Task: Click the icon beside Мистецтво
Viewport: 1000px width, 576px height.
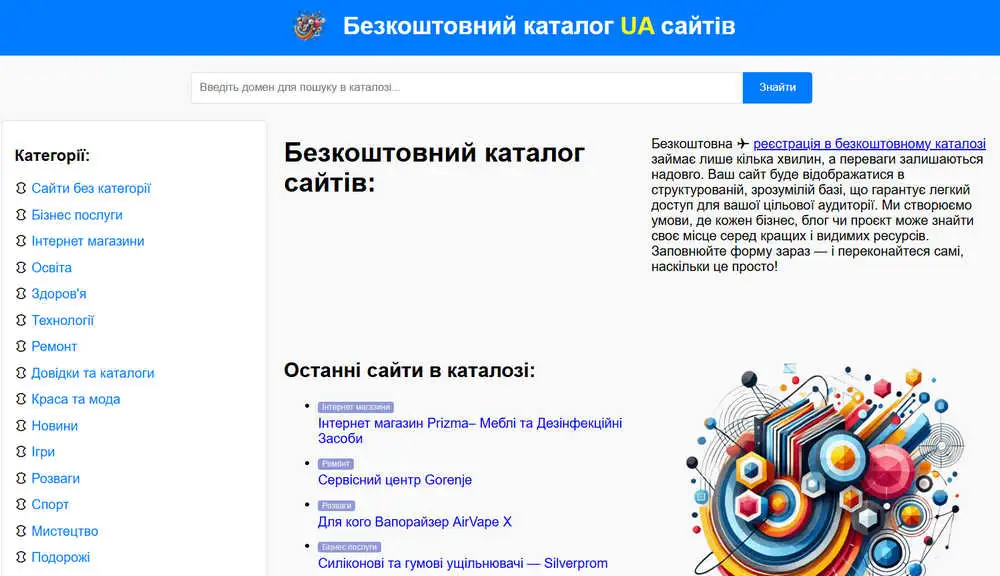Action: (x=21, y=531)
